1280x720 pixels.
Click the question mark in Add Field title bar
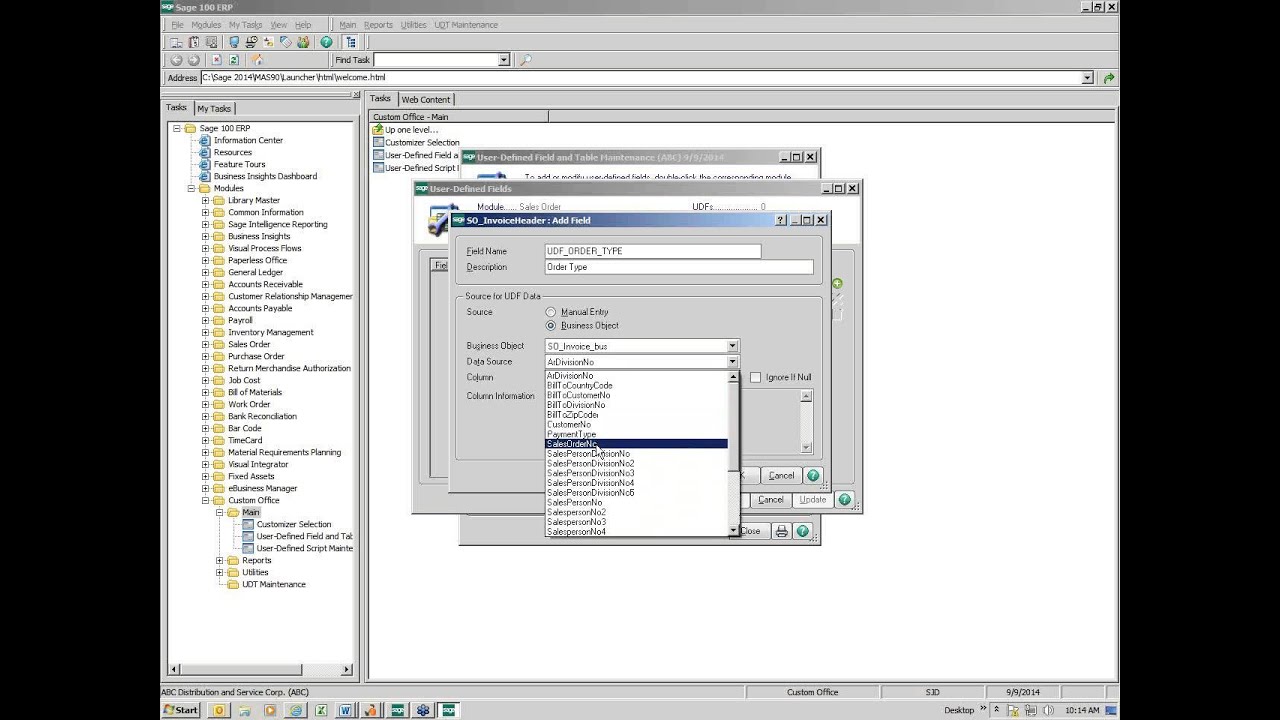tap(782, 220)
